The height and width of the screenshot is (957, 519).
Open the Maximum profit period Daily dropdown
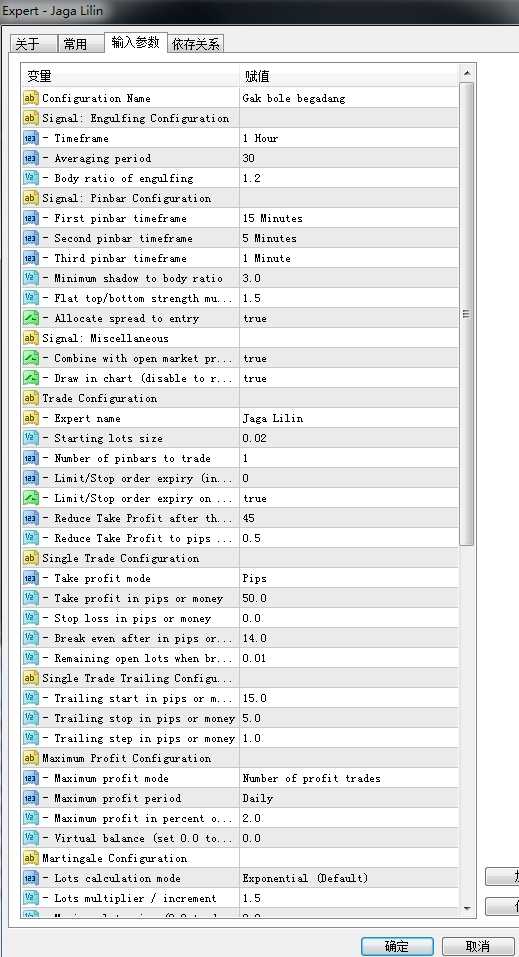pos(348,798)
